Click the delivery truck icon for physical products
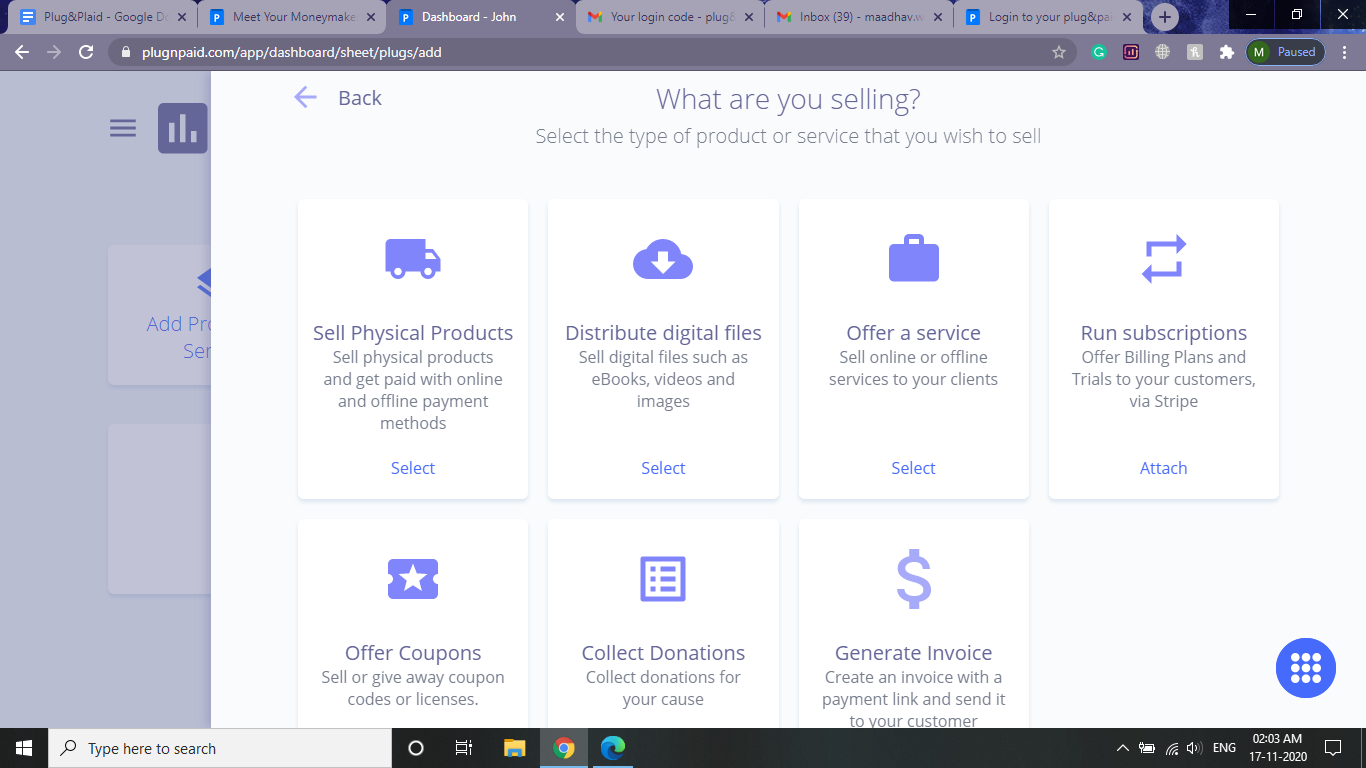This screenshot has height=768, width=1366. click(x=413, y=259)
